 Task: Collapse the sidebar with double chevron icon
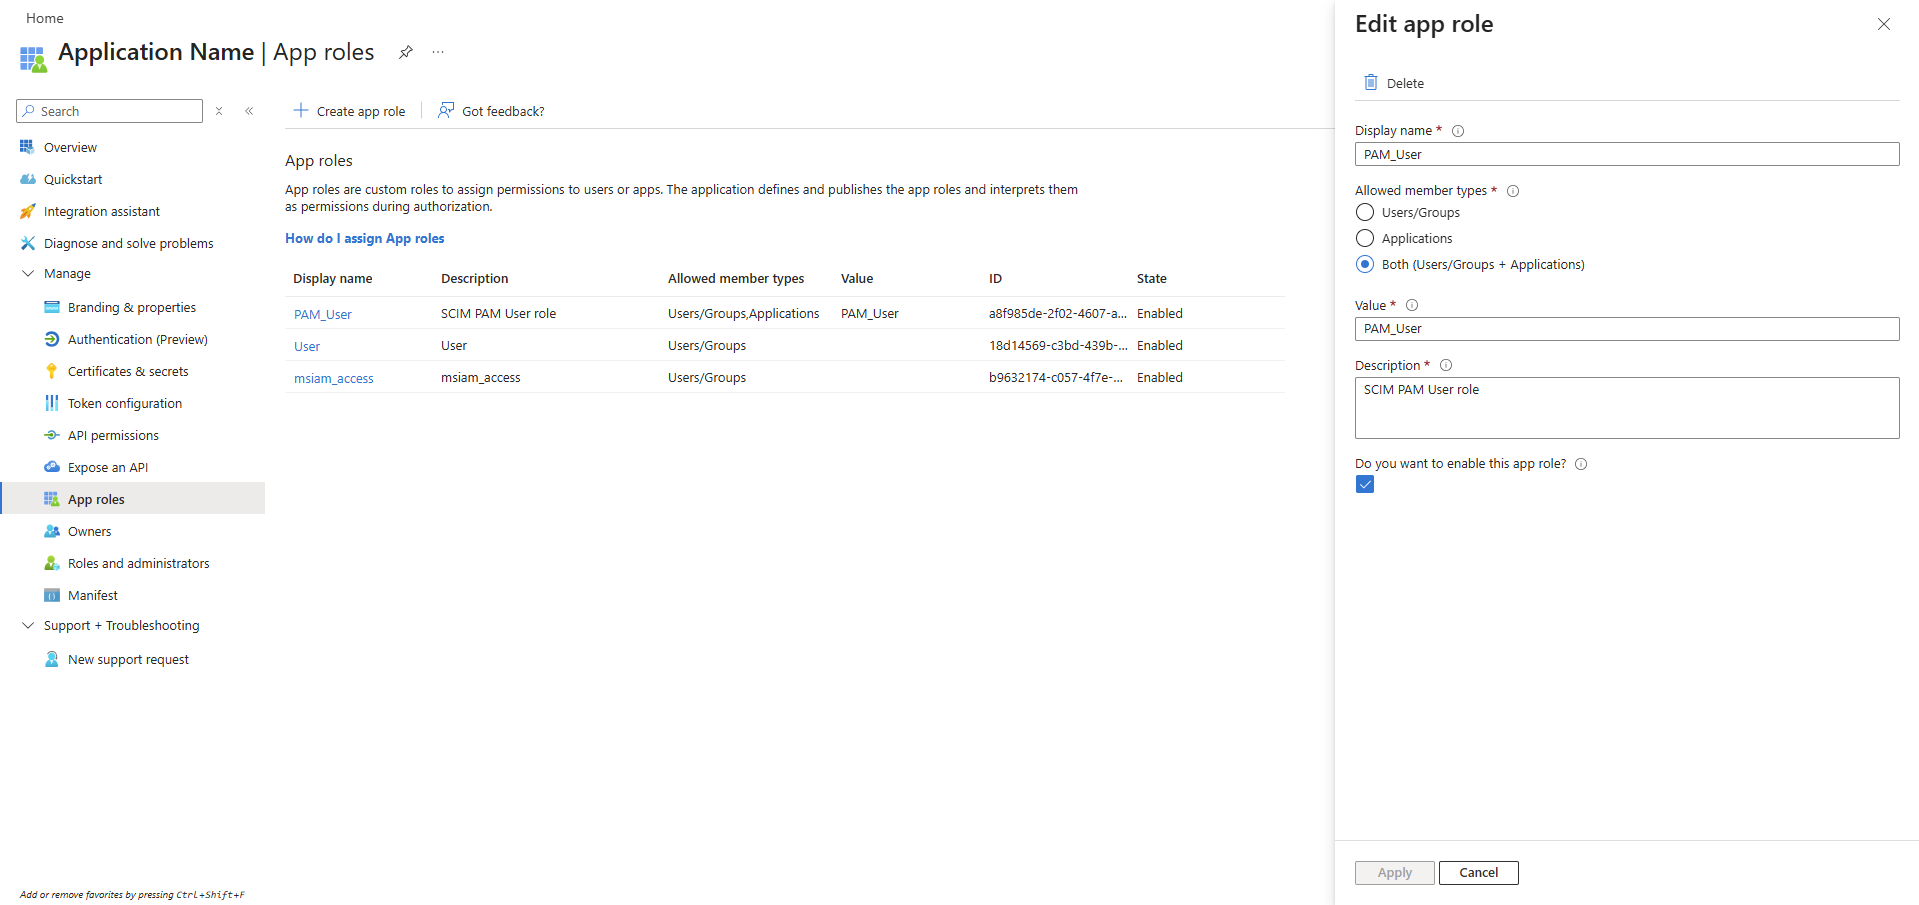click(249, 111)
